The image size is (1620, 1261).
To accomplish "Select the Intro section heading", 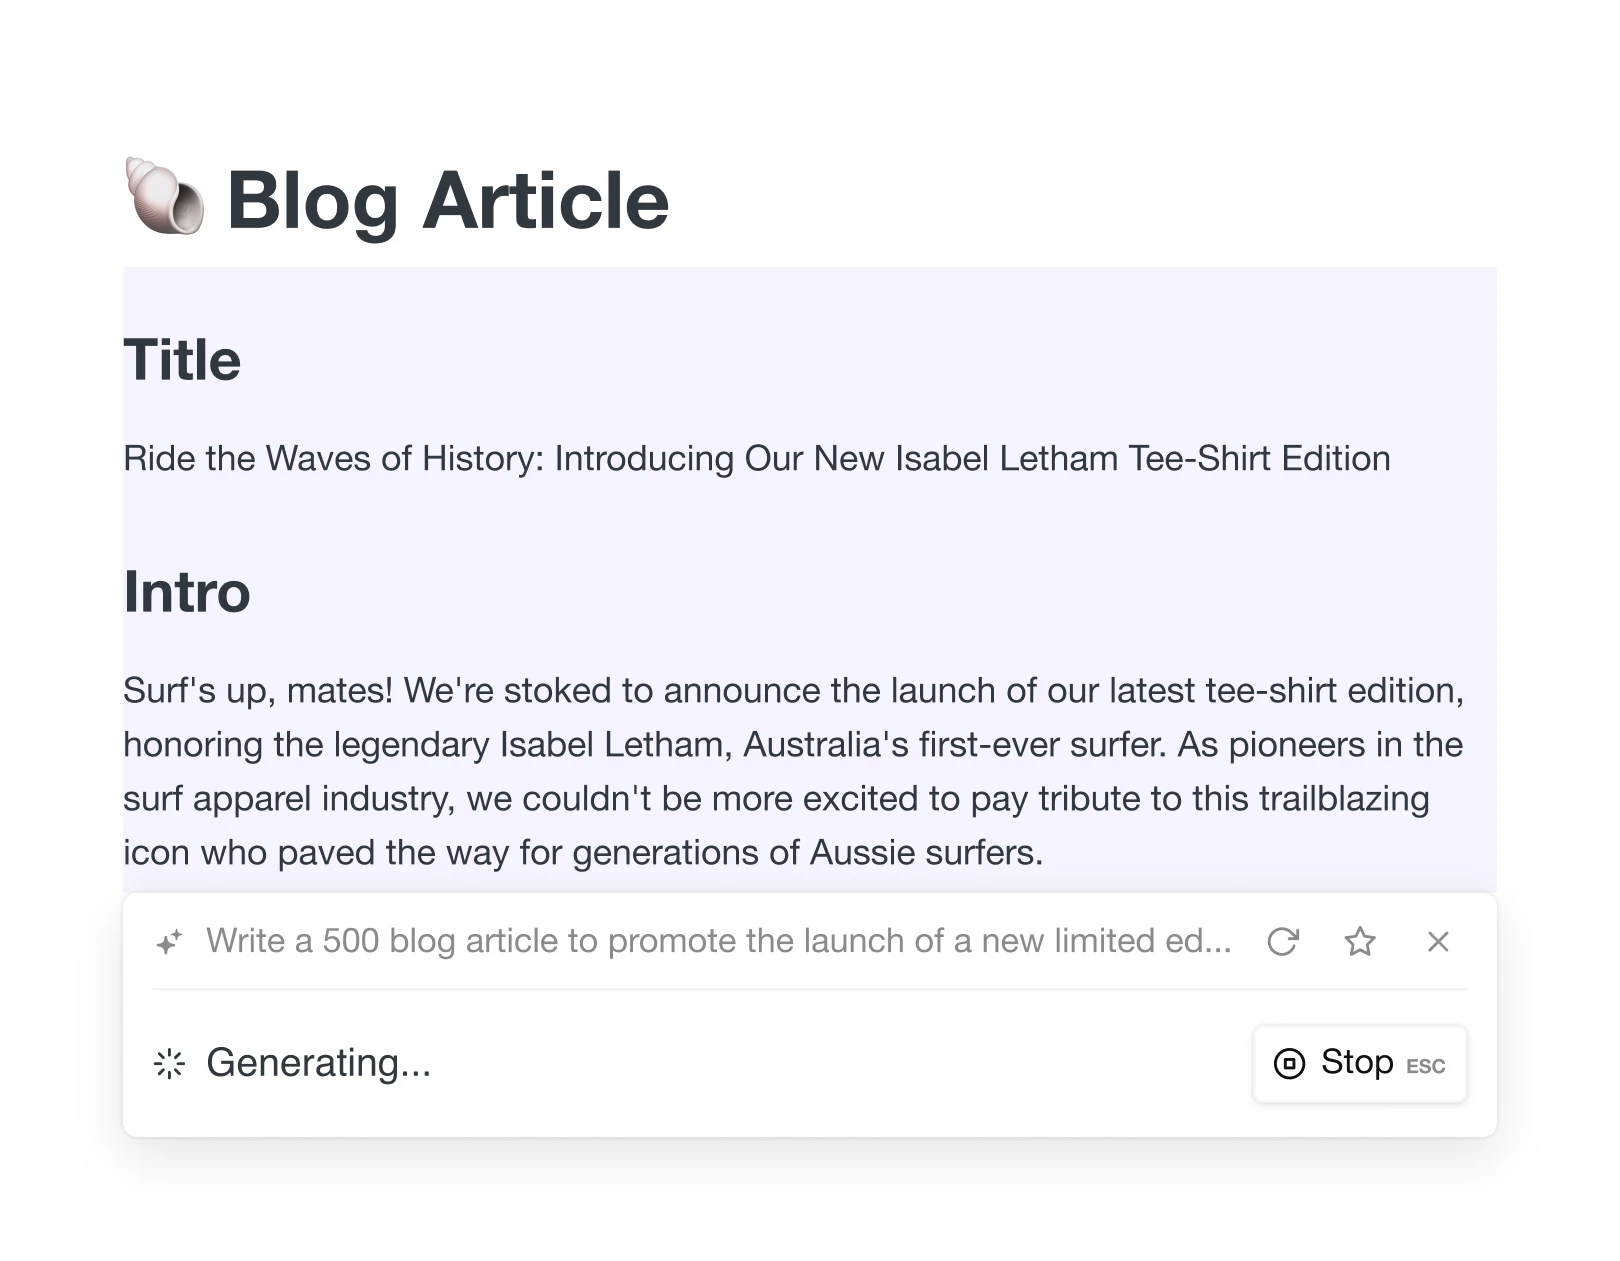I will coord(187,592).
